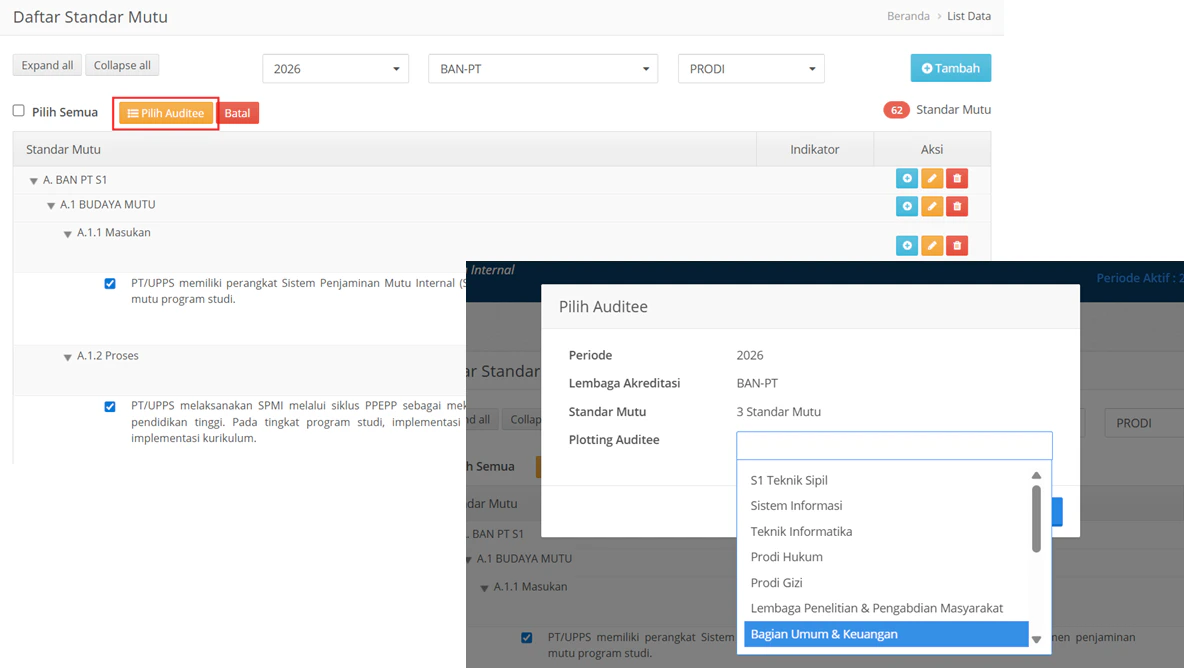The width and height of the screenshot is (1184, 668).
Task: Uncheck the SPMI perangkat standard under A.1.1 Masukan
Action: [x=110, y=284]
